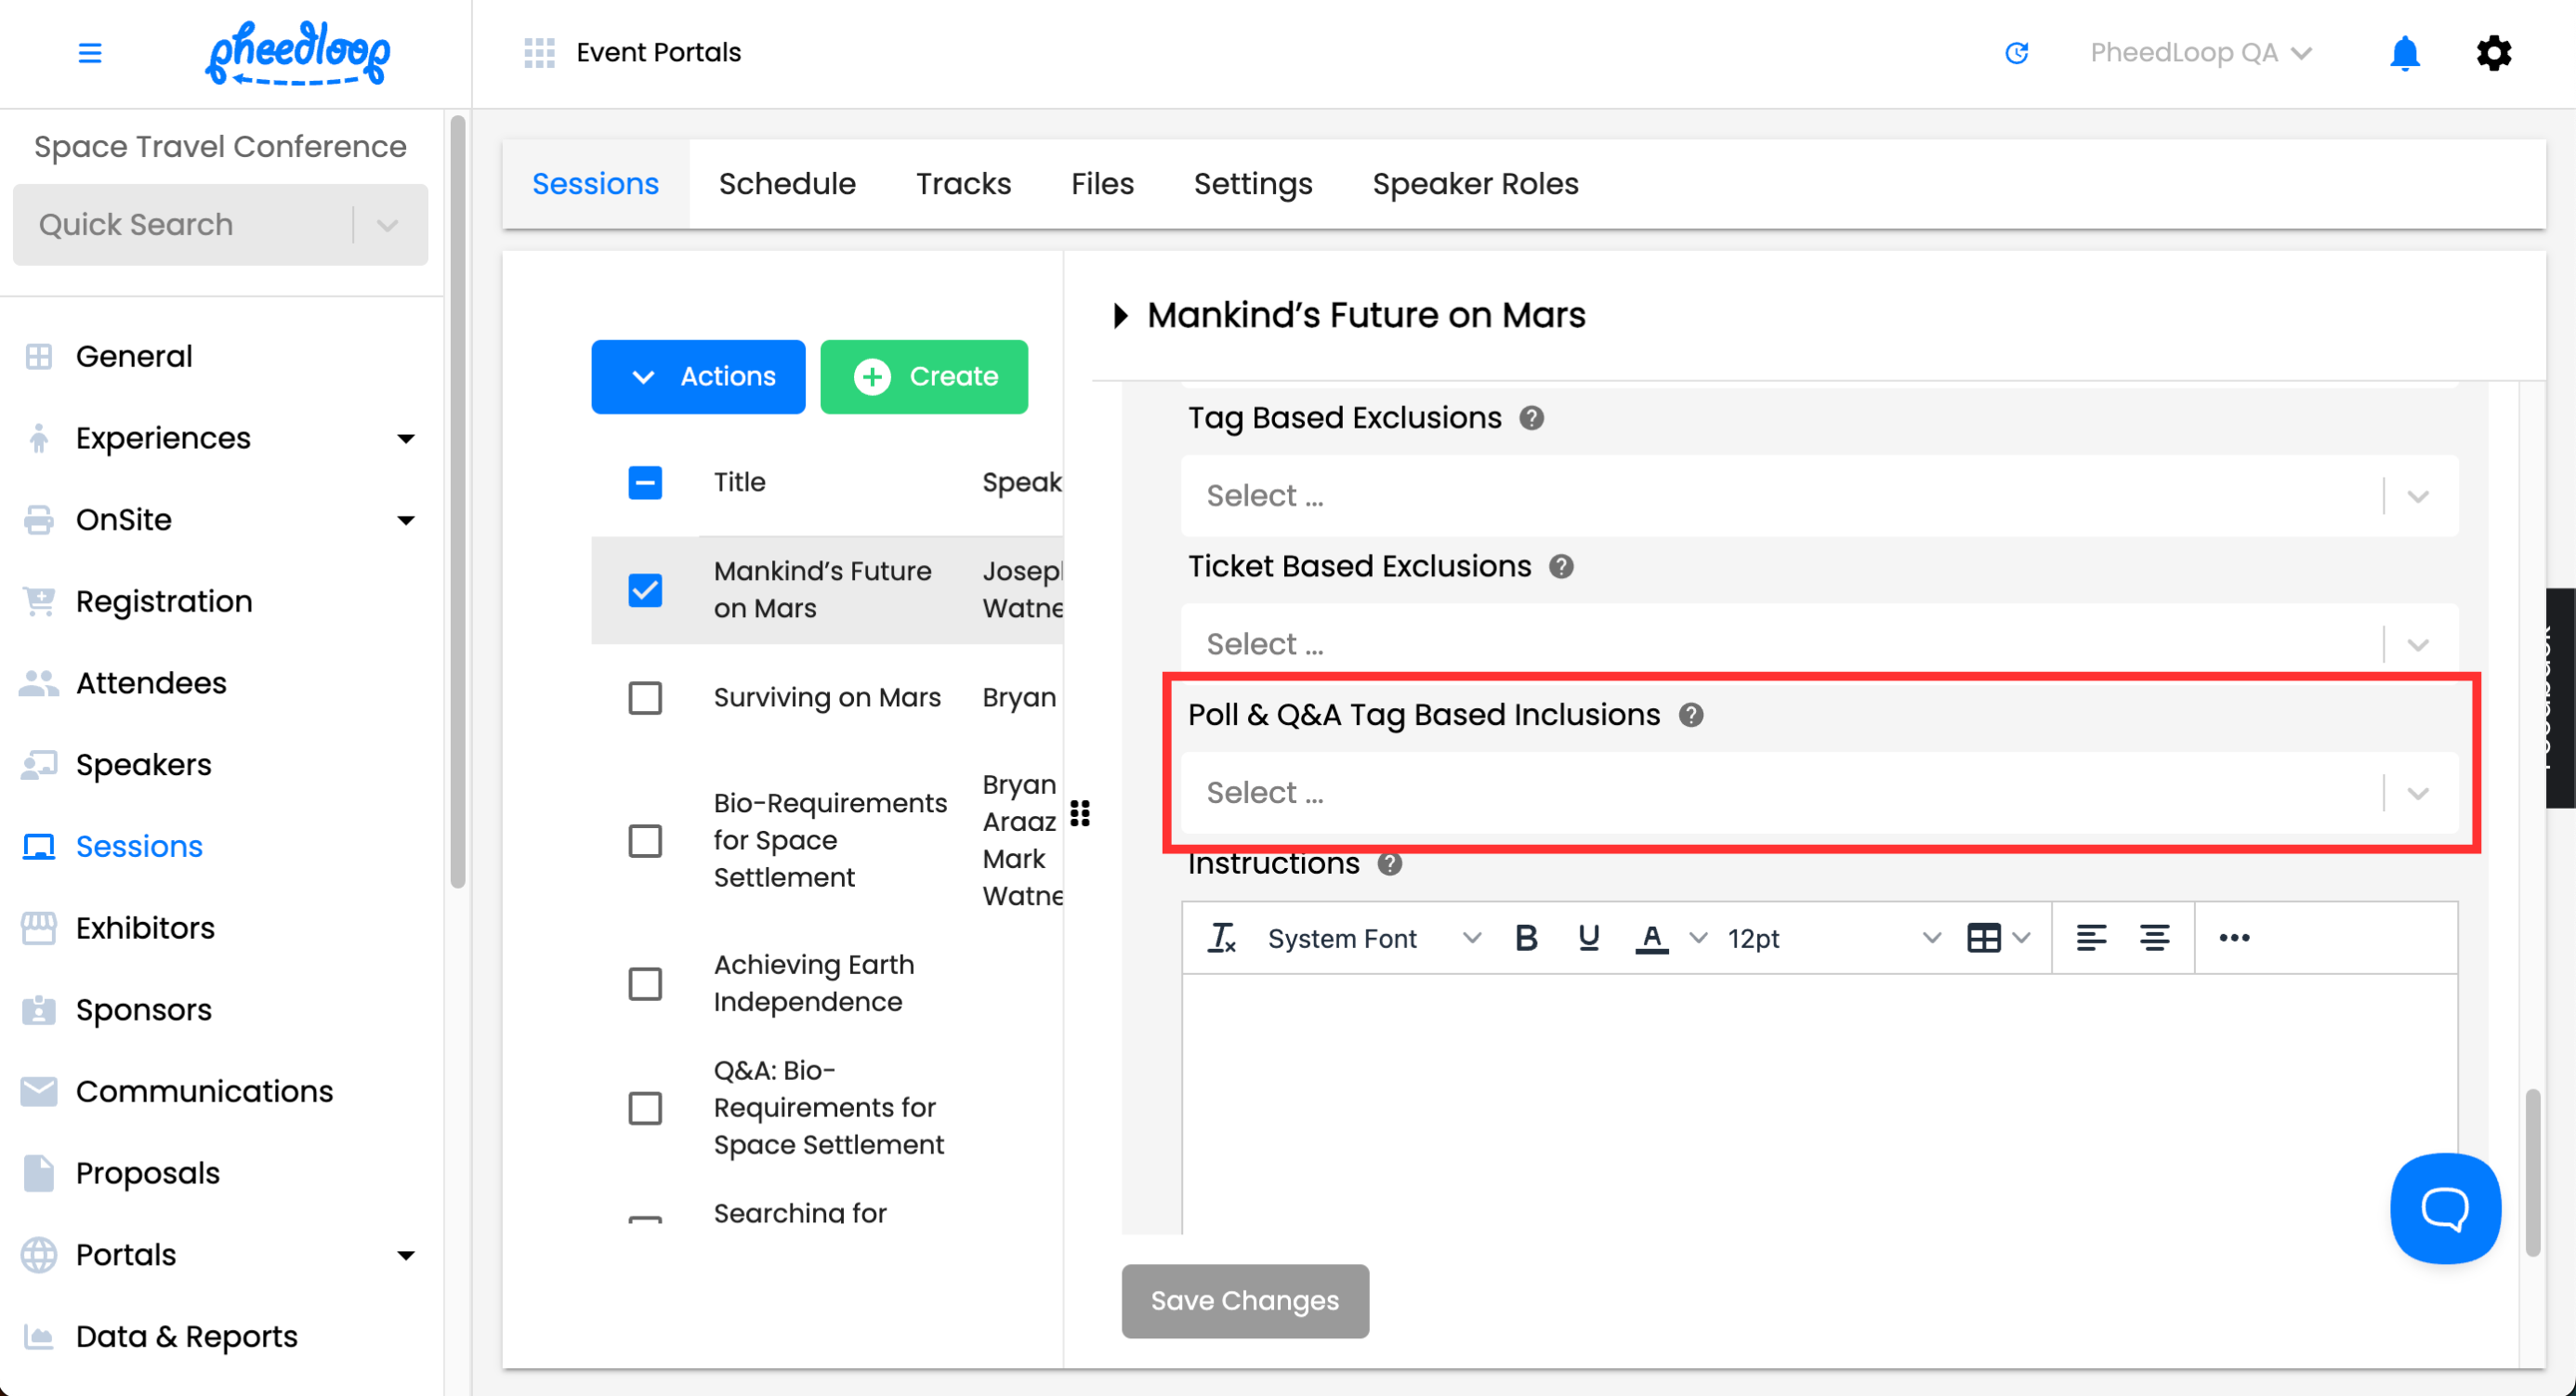2576x1396 pixels.
Task: Toggle the select-all header checkbox
Action: (645, 482)
